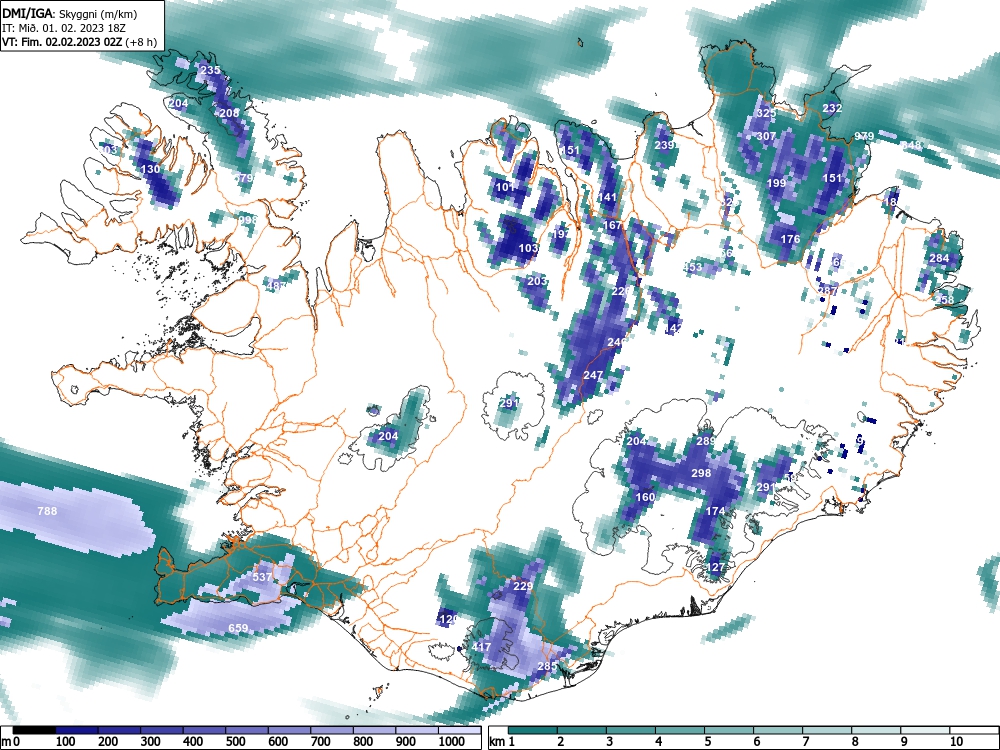Click the '7' label on the kilometre legend
The height and width of the screenshot is (750, 1000).
point(805,742)
